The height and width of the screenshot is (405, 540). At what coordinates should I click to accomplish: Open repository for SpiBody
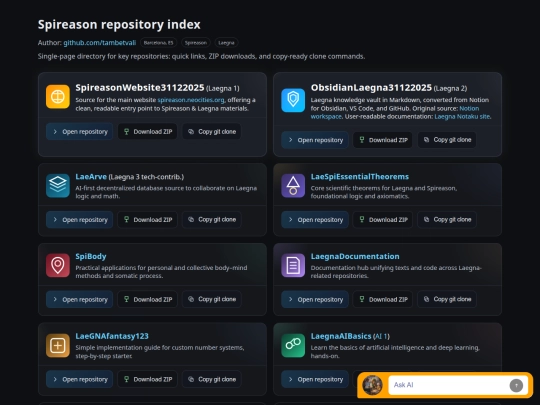pyautogui.click(x=80, y=300)
